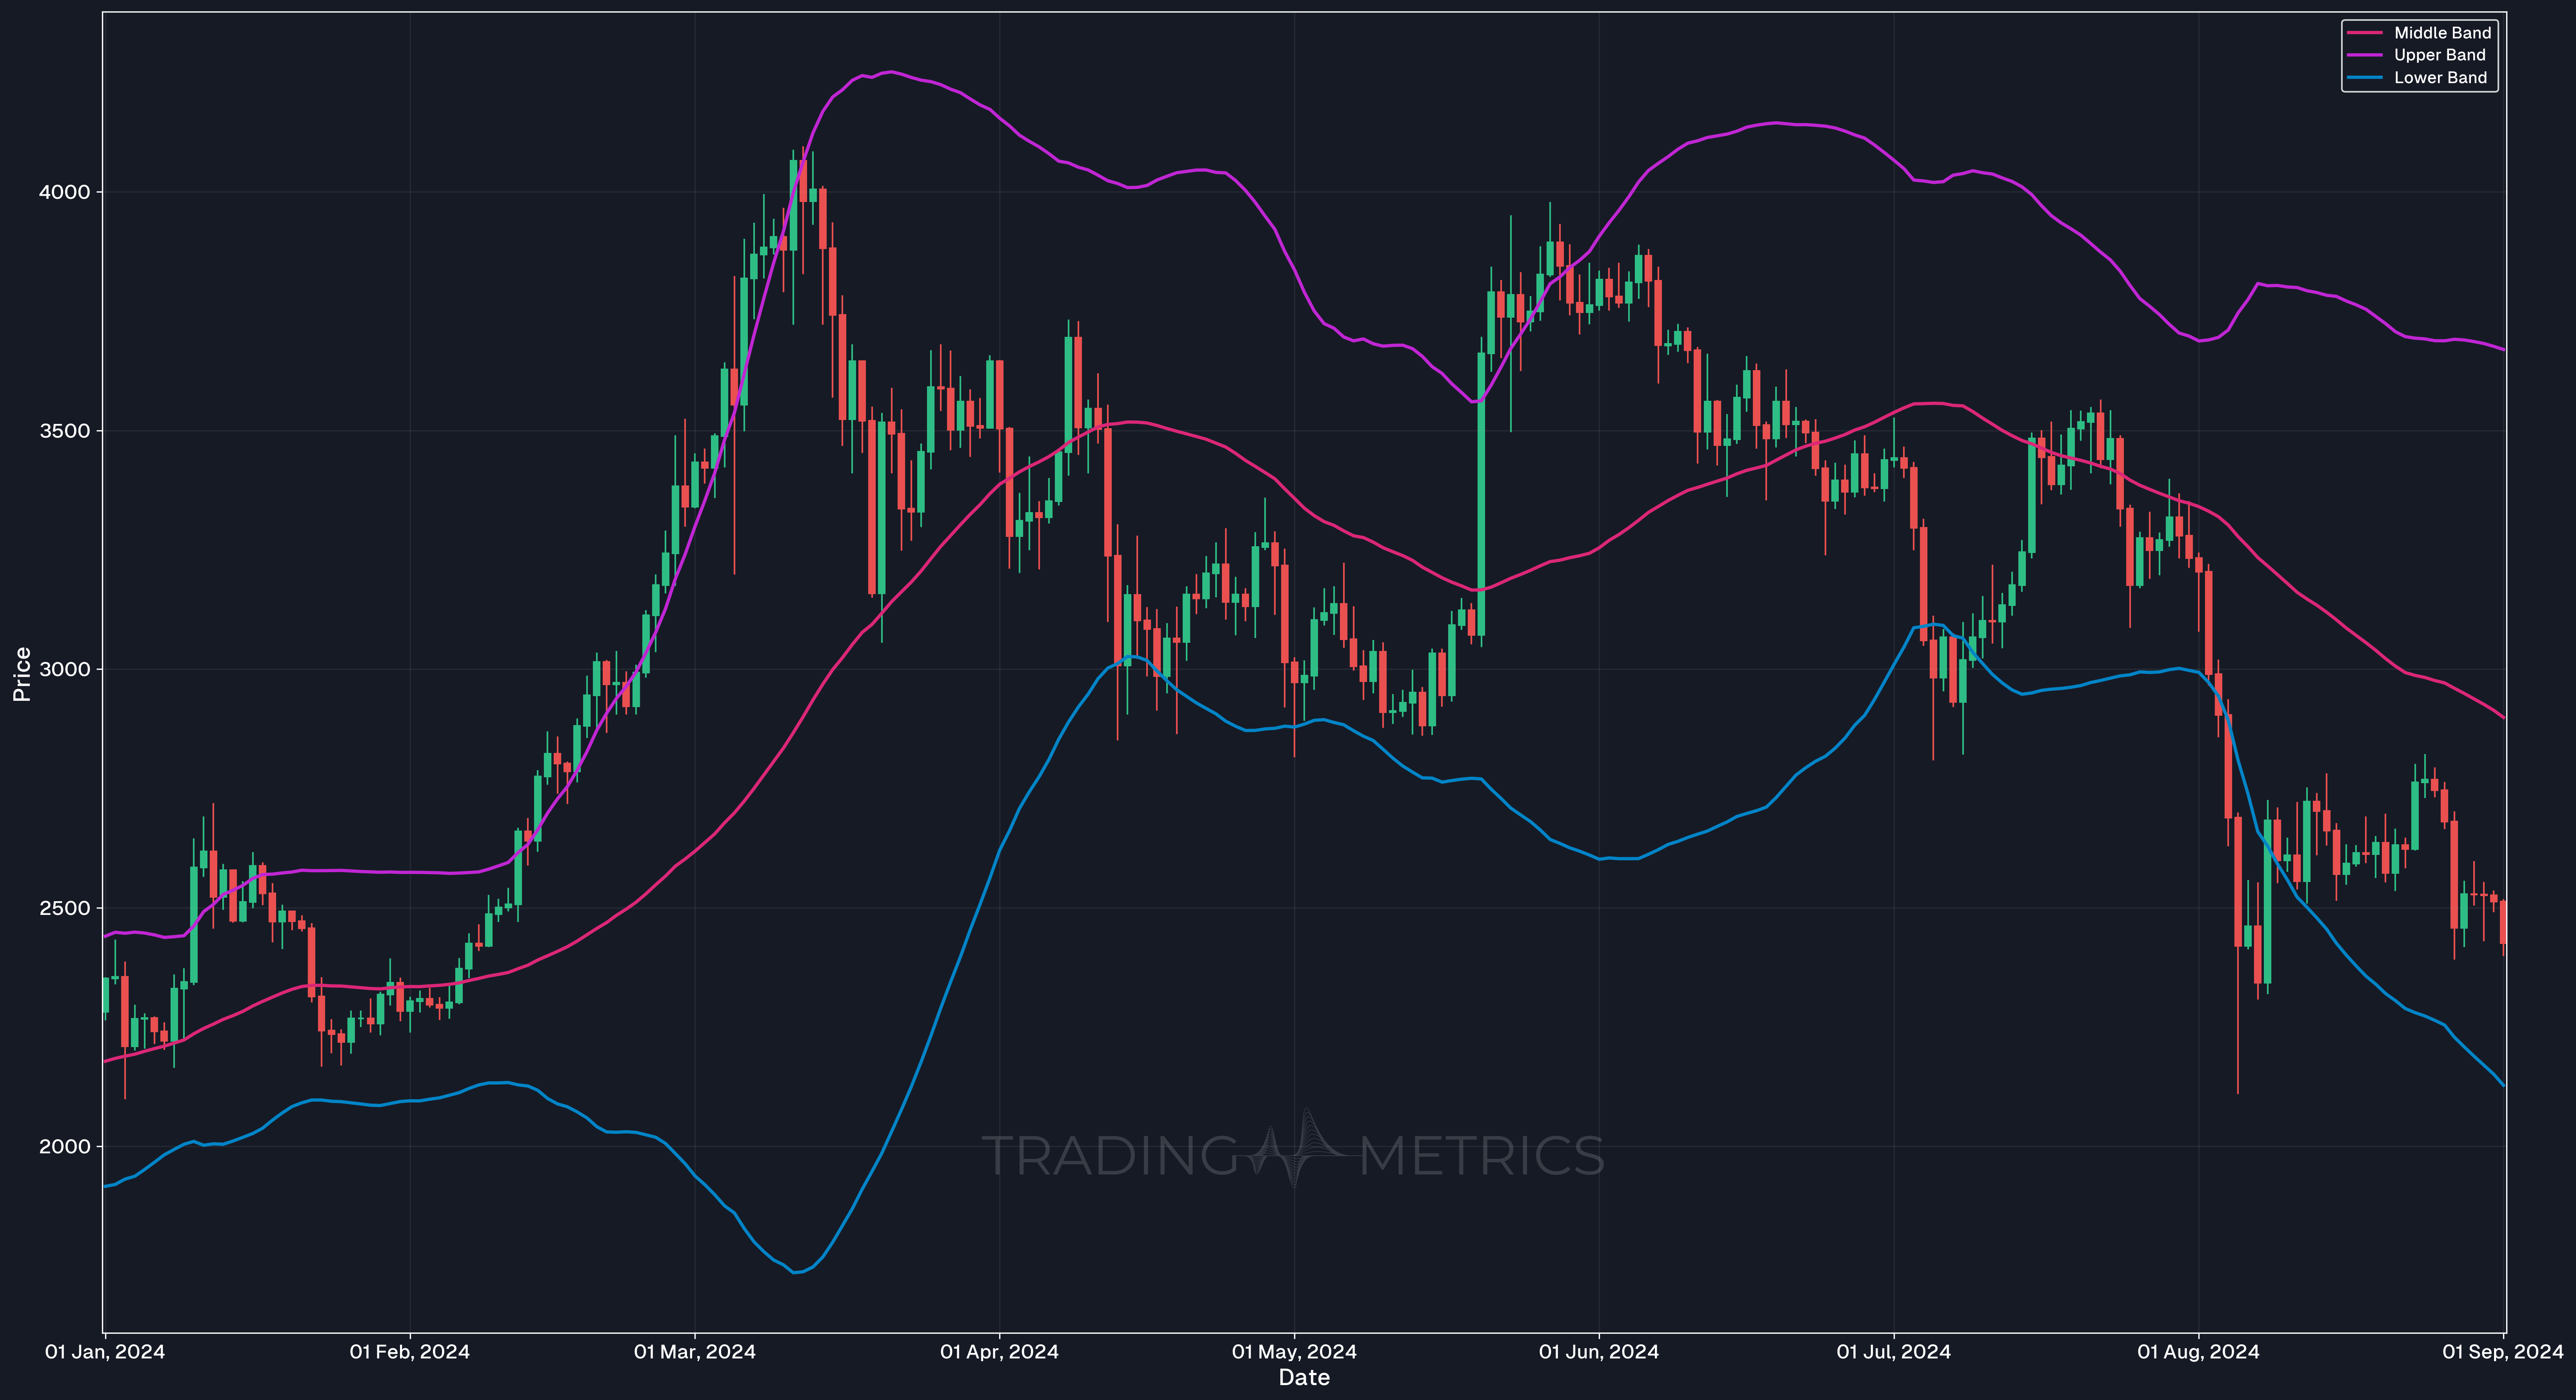Click the 01 Aug, 2024 date label
The image size is (2576, 1400).
click(2198, 1352)
